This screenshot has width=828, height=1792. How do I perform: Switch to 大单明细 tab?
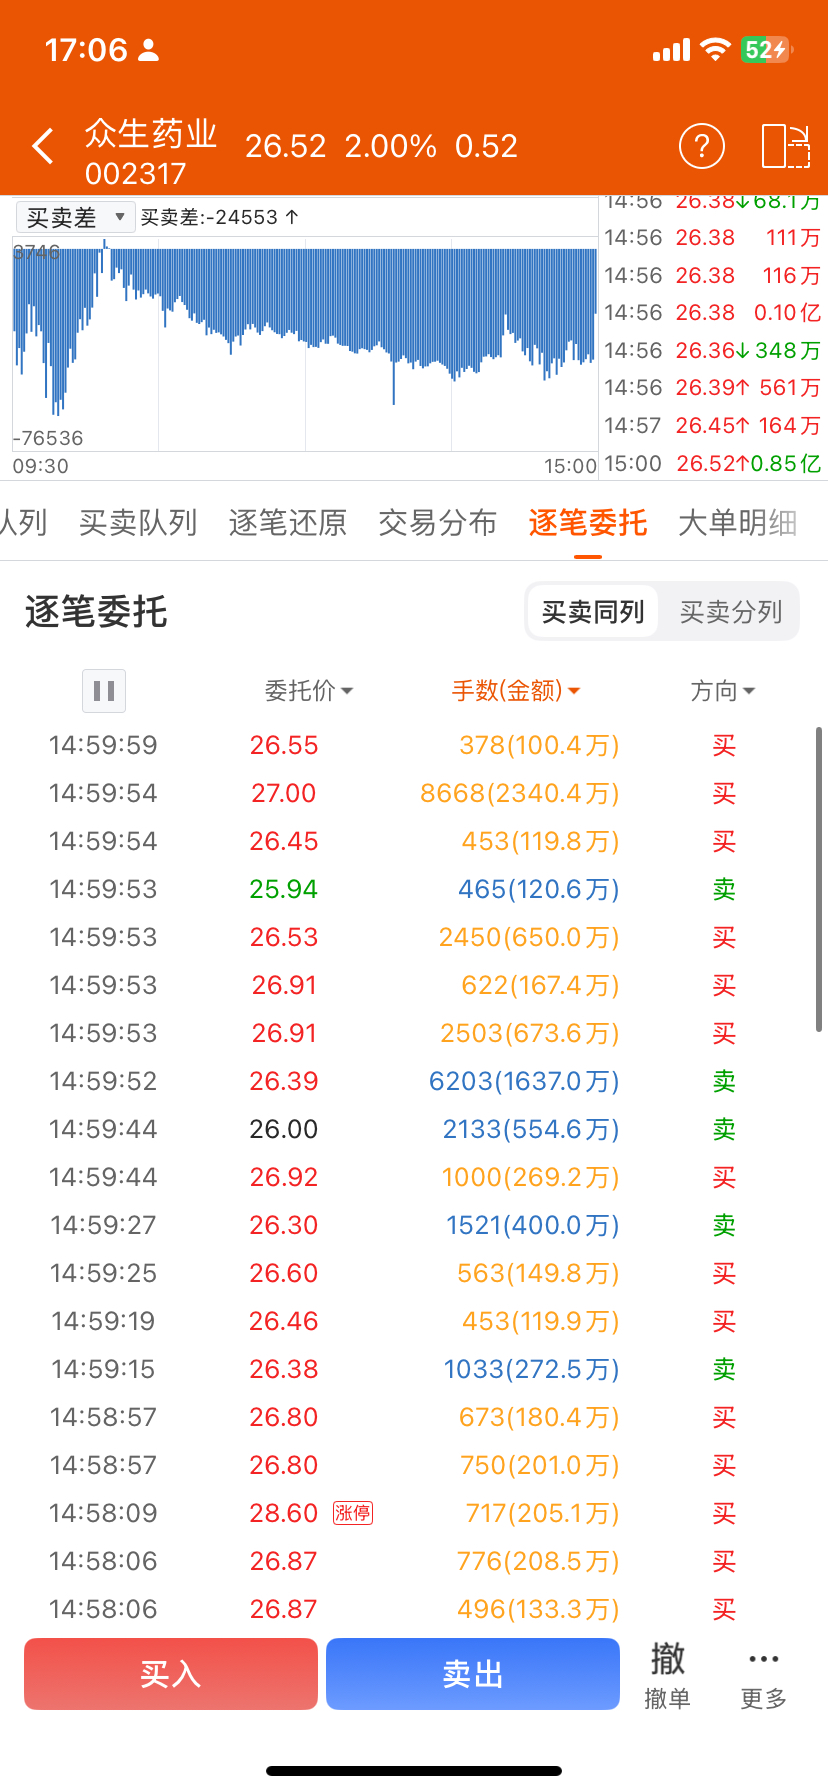[738, 523]
